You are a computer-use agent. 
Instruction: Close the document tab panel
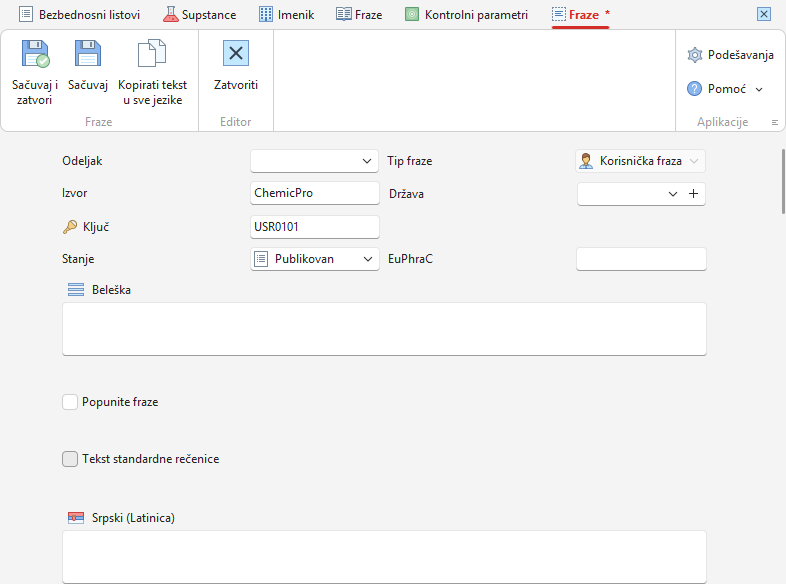pos(763,14)
